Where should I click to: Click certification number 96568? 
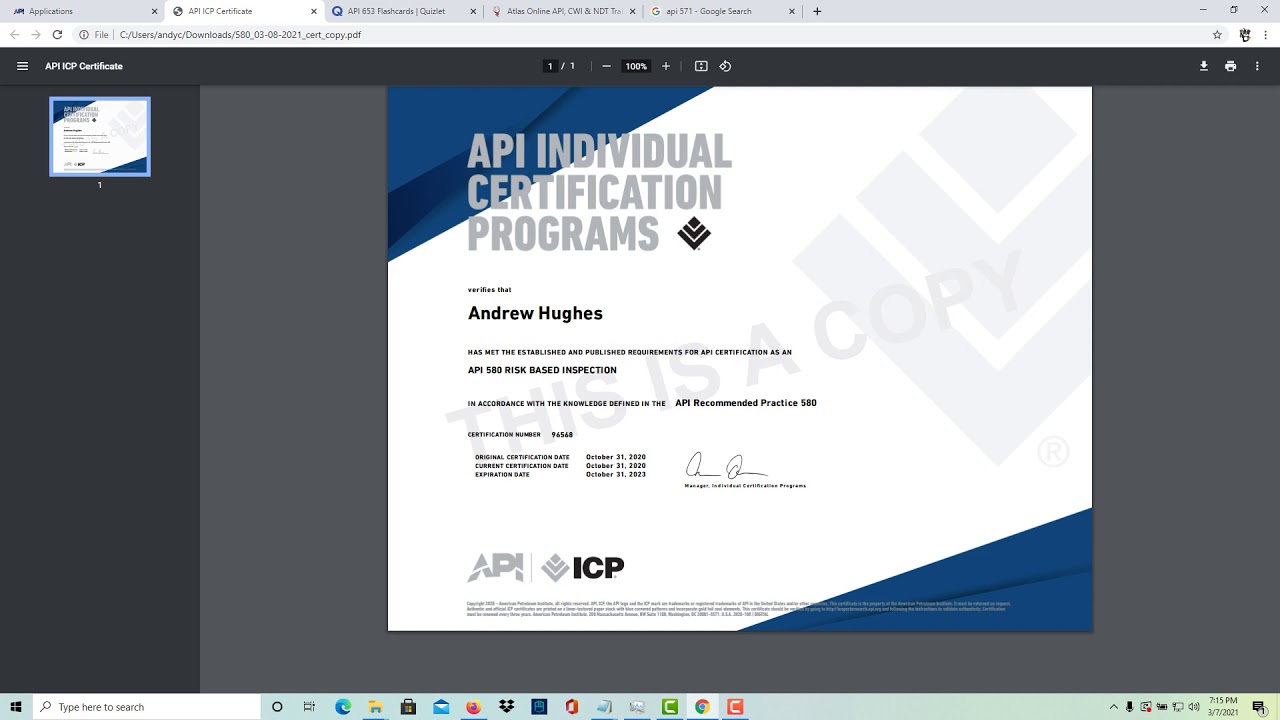[562, 435]
